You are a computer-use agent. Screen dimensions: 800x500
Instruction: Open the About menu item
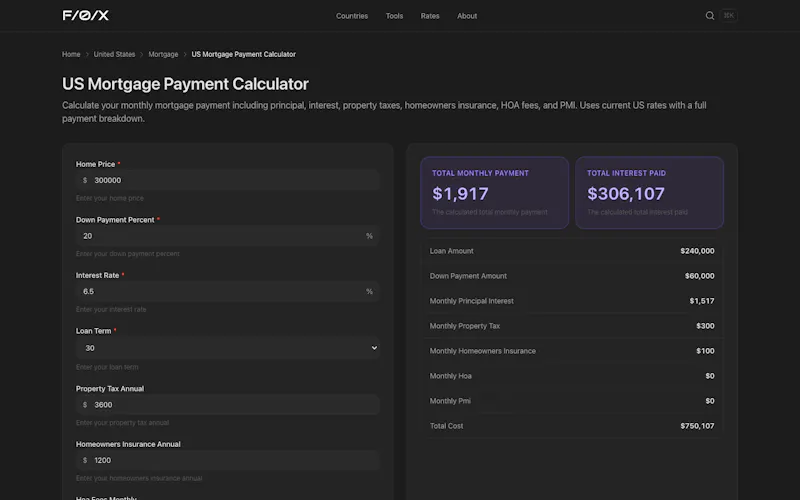coord(467,16)
